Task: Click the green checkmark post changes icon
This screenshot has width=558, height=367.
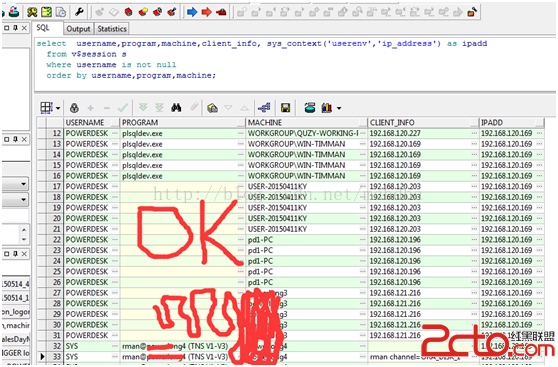Action: tap(123, 108)
